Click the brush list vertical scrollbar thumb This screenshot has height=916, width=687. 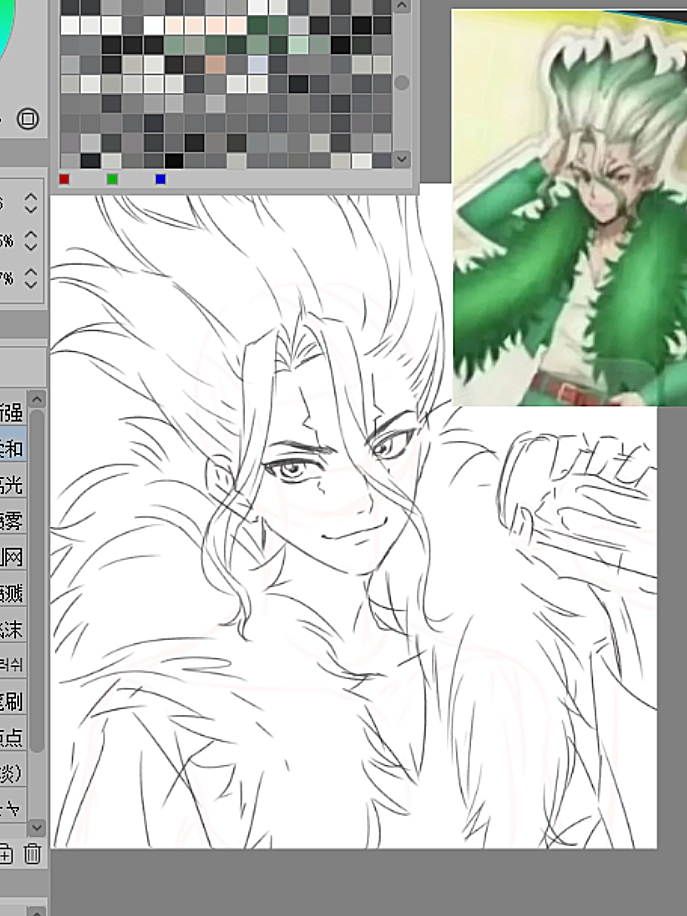[x=37, y=581]
